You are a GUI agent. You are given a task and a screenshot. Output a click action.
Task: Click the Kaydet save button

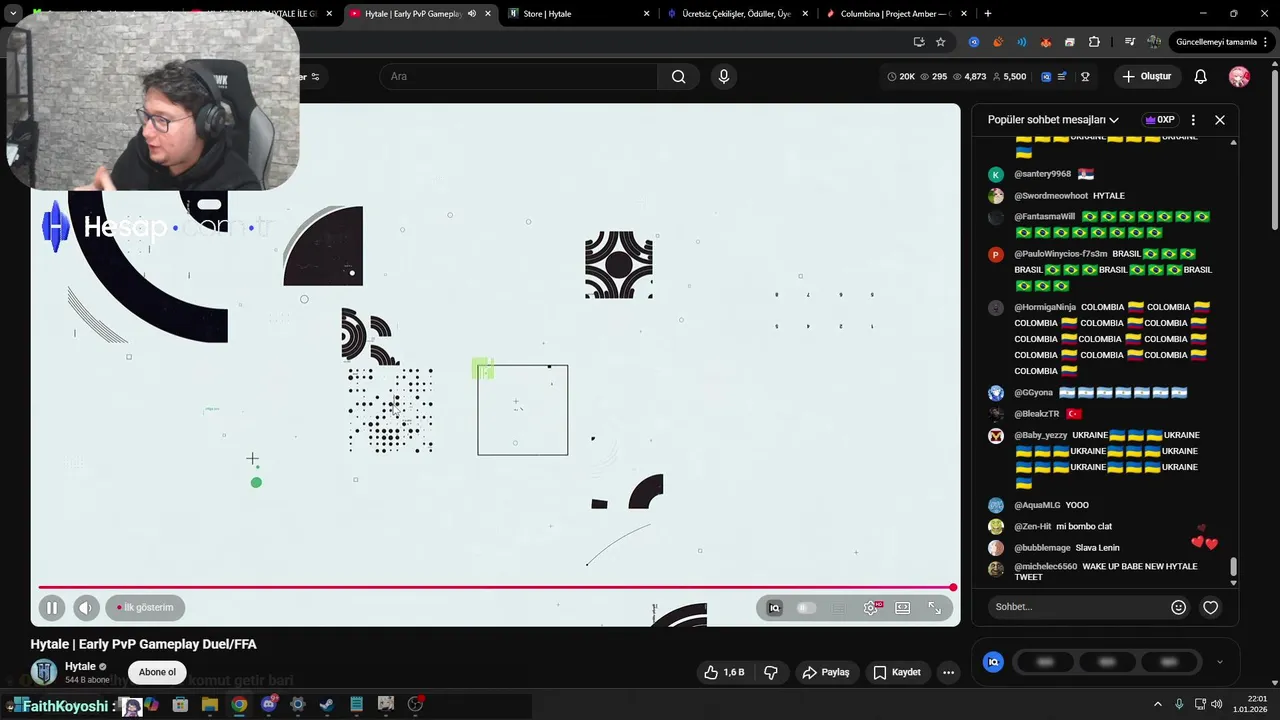coord(896,672)
